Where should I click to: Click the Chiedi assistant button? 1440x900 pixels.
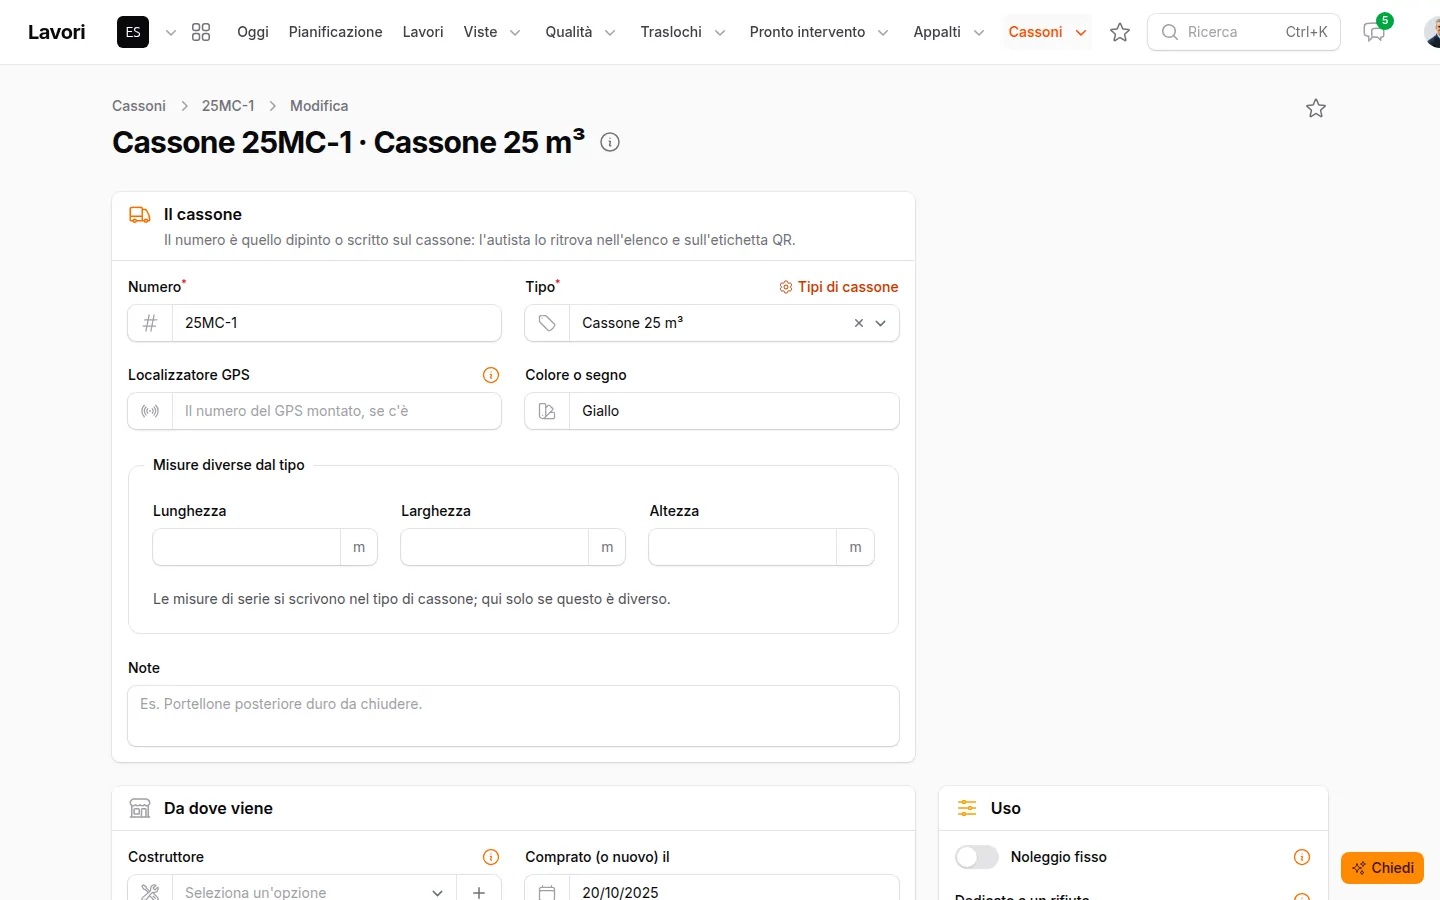1382,868
